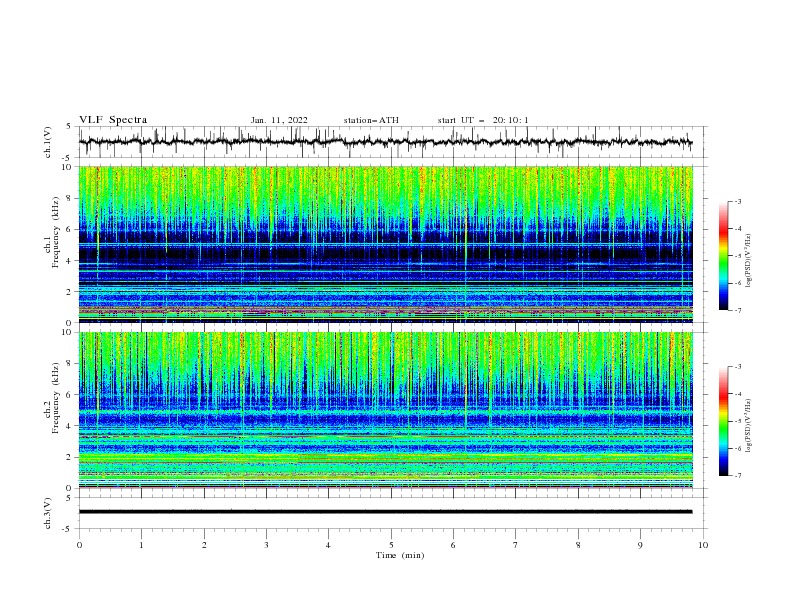Click the log(PSD) label beside the ch.1 color bar
Screen dimensions: 792x612
(x=749, y=261)
